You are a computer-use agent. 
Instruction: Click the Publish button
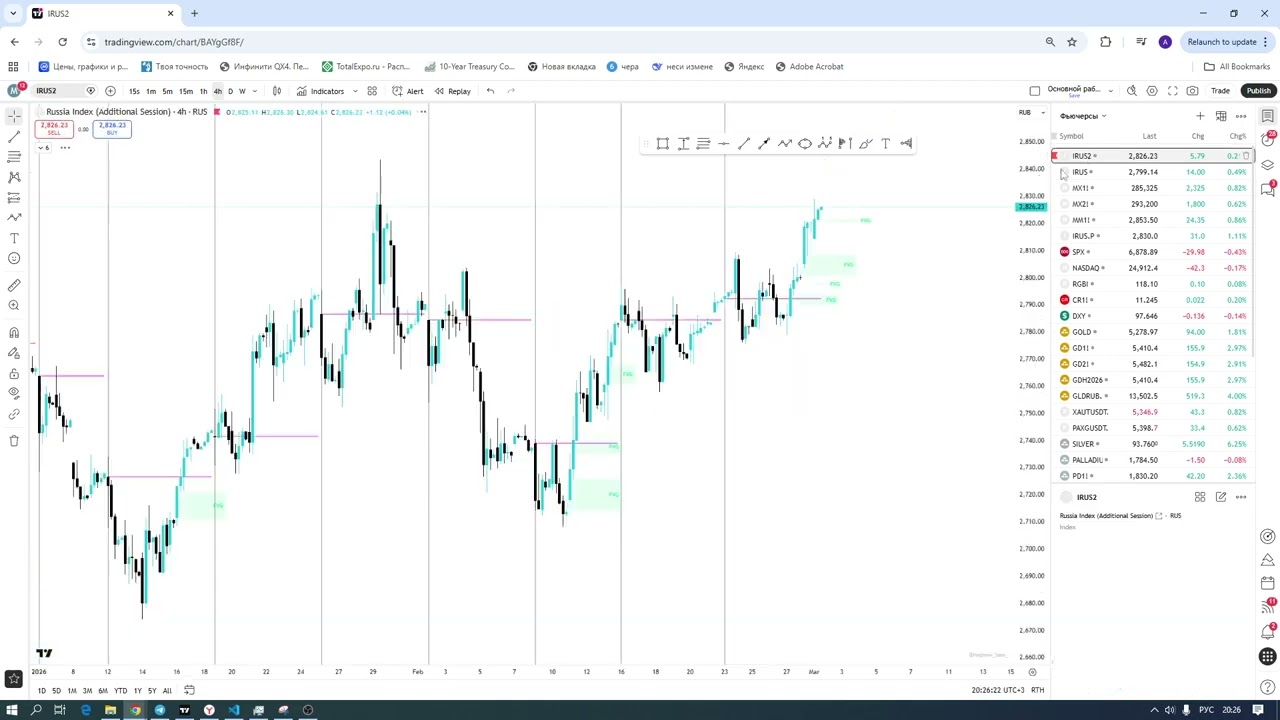point(1258,91)
